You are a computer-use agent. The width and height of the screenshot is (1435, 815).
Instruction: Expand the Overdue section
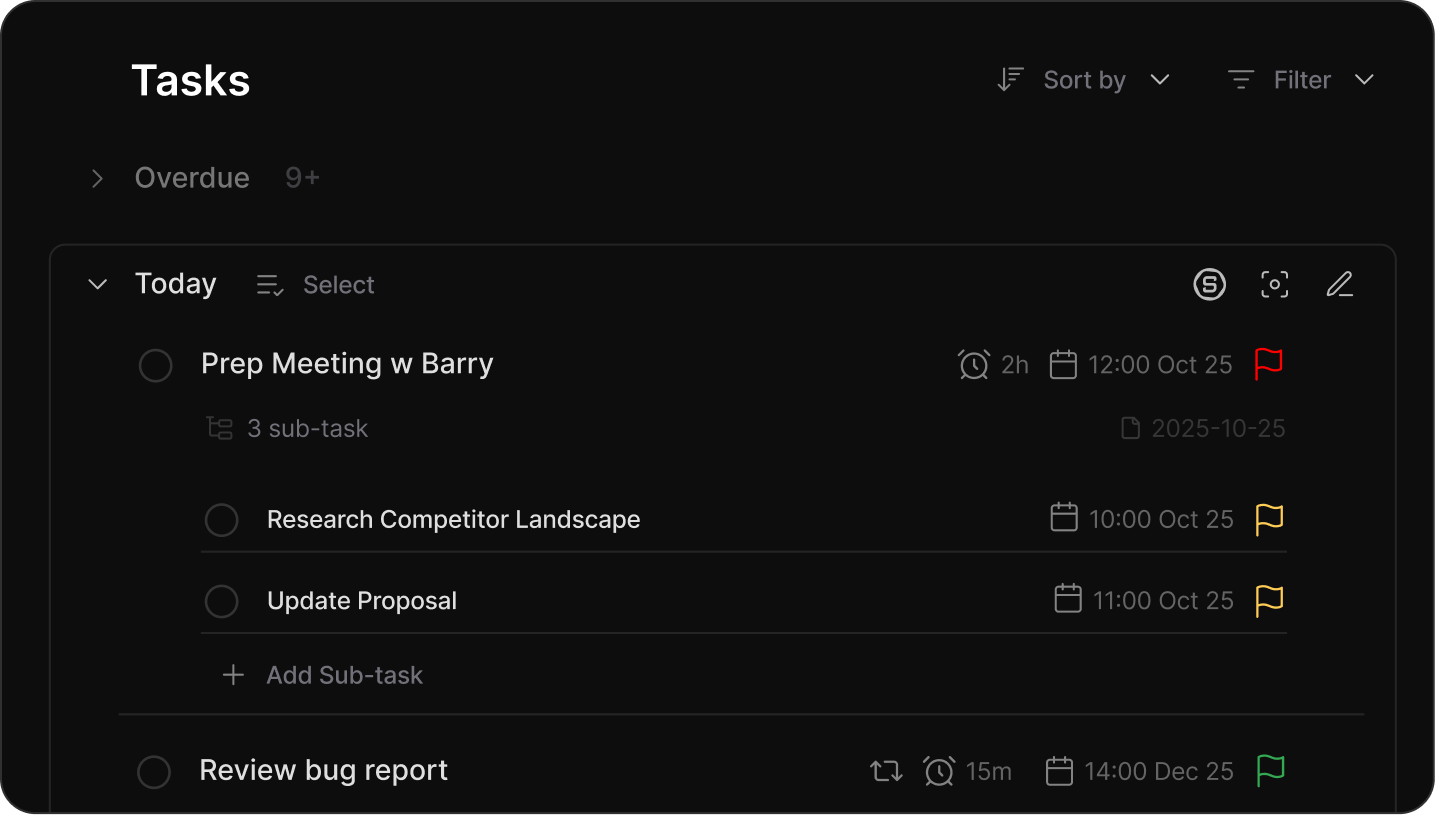point(97,178)
